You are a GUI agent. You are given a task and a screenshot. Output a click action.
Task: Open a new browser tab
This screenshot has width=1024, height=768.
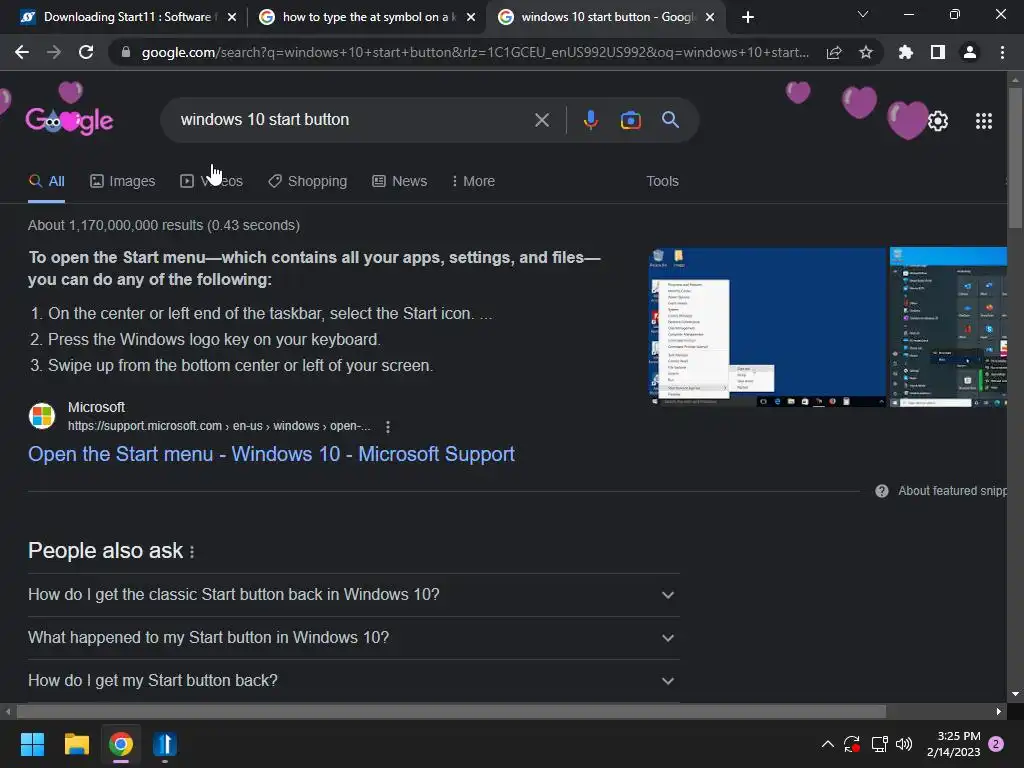point(748,17)
